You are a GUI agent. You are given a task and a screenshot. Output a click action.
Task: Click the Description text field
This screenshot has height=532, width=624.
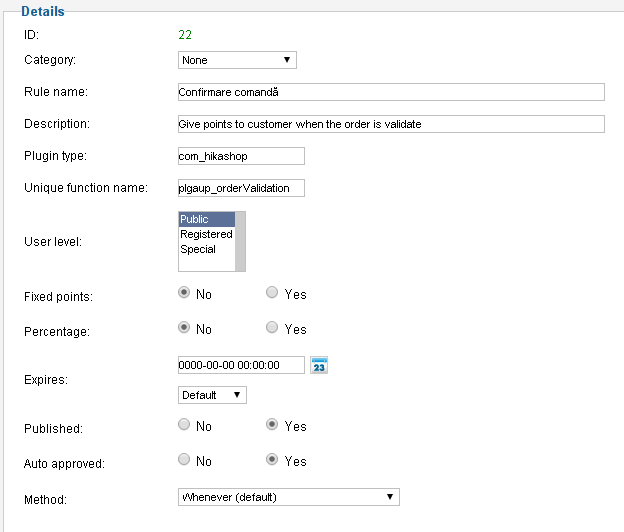[390, 124]
